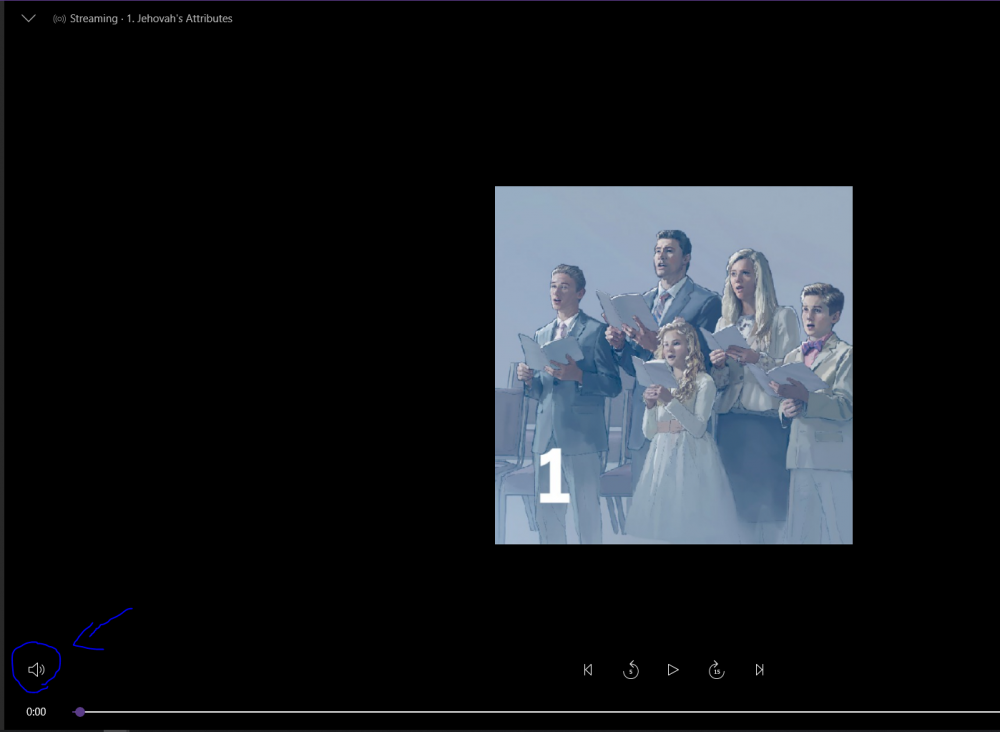Open the album artwork of the singing family
This screenshot has width=1000, height=732.
pos(672,364)
